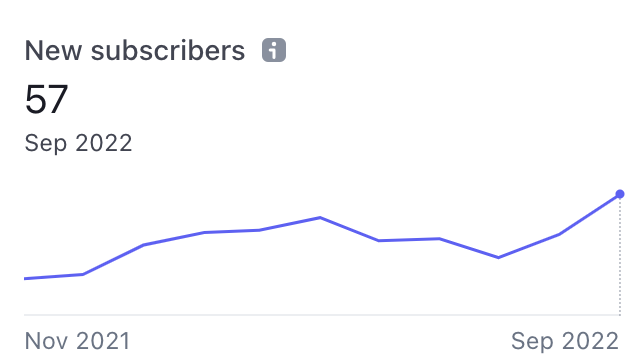Click the line's lowest dip before the final rise
This screenshot has height=362, width=644.
coord(498,258)
